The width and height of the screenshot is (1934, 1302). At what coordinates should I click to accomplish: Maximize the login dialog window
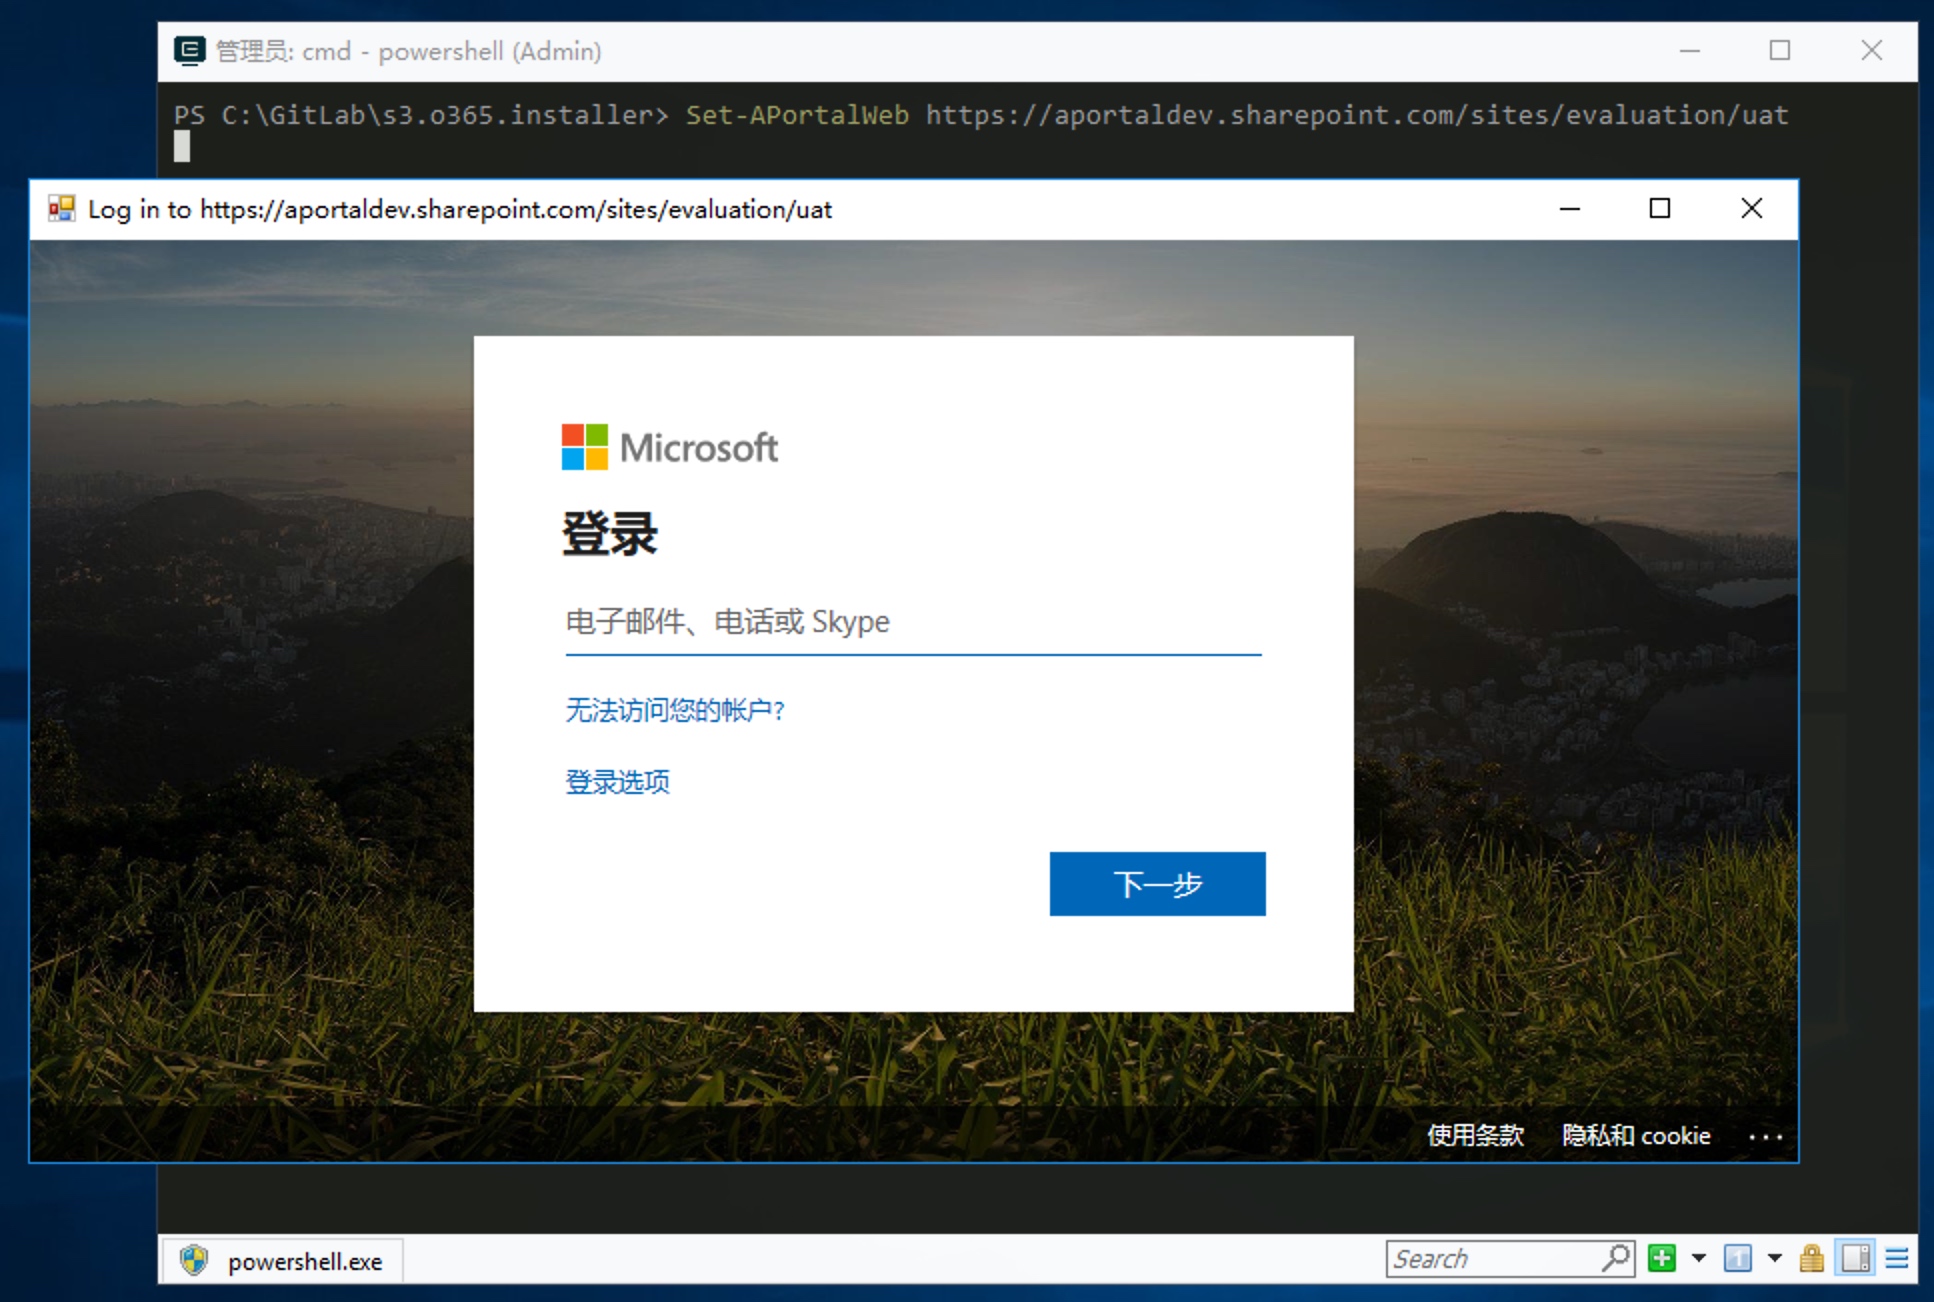(1660, 208)
